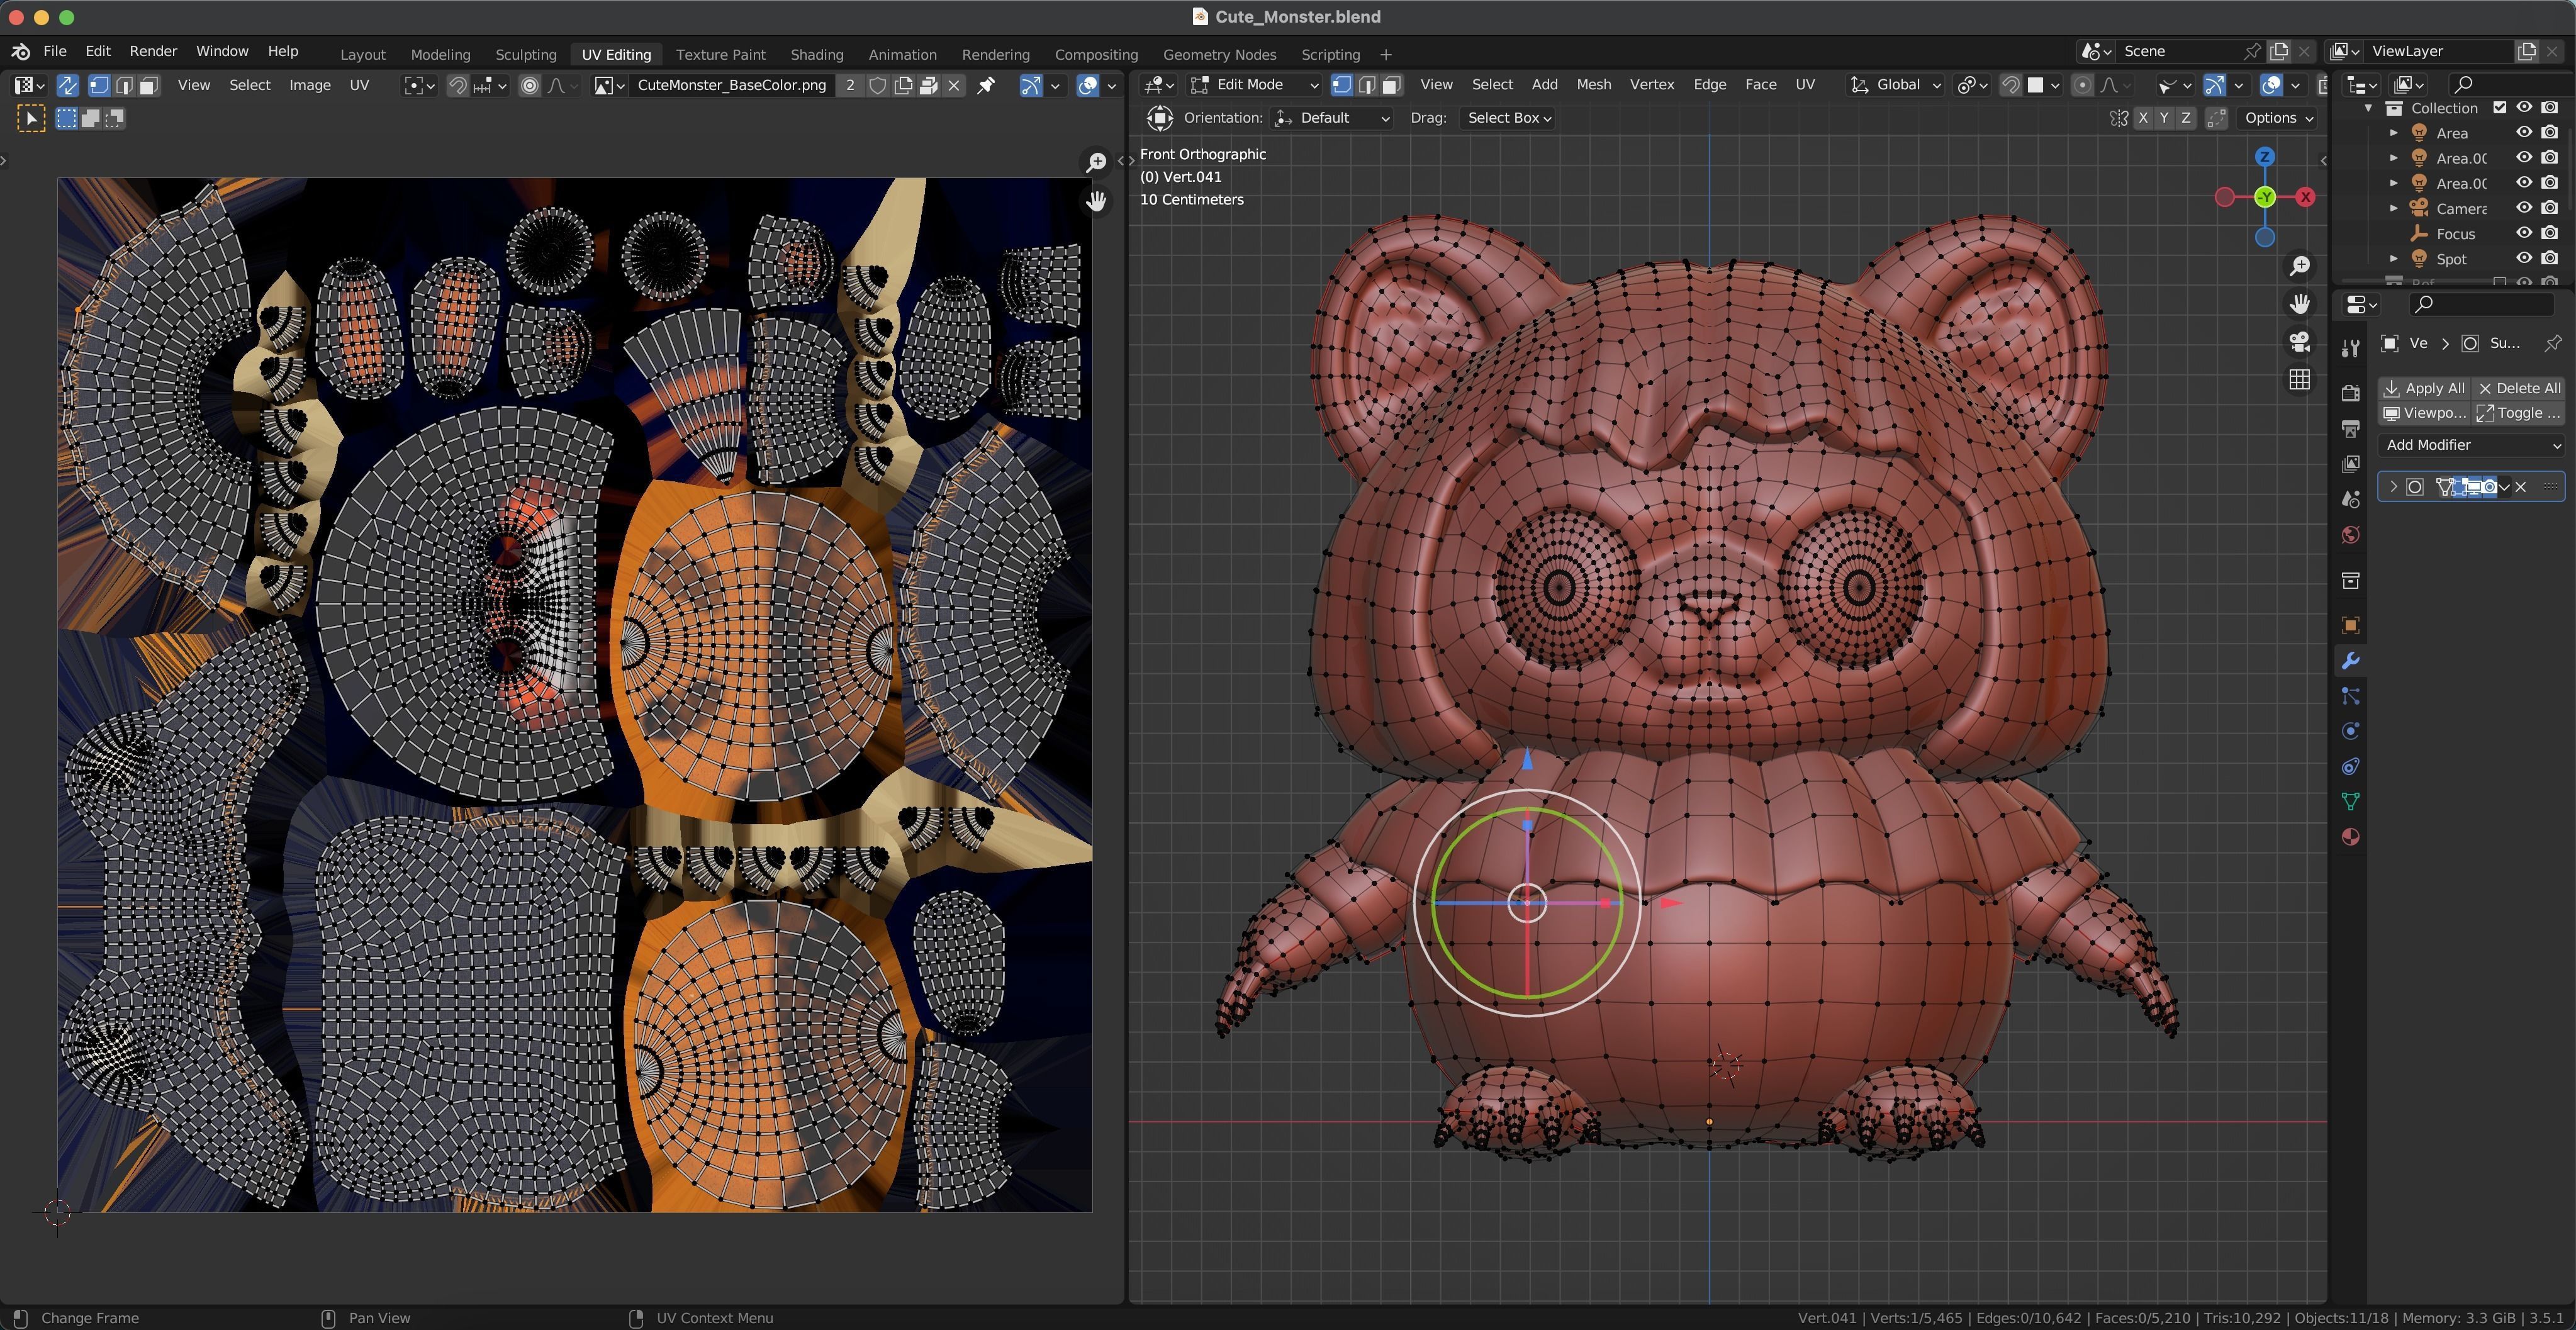The image size is (2576, 1330).
Task: Open the Render menu
Action: (153, 51)
